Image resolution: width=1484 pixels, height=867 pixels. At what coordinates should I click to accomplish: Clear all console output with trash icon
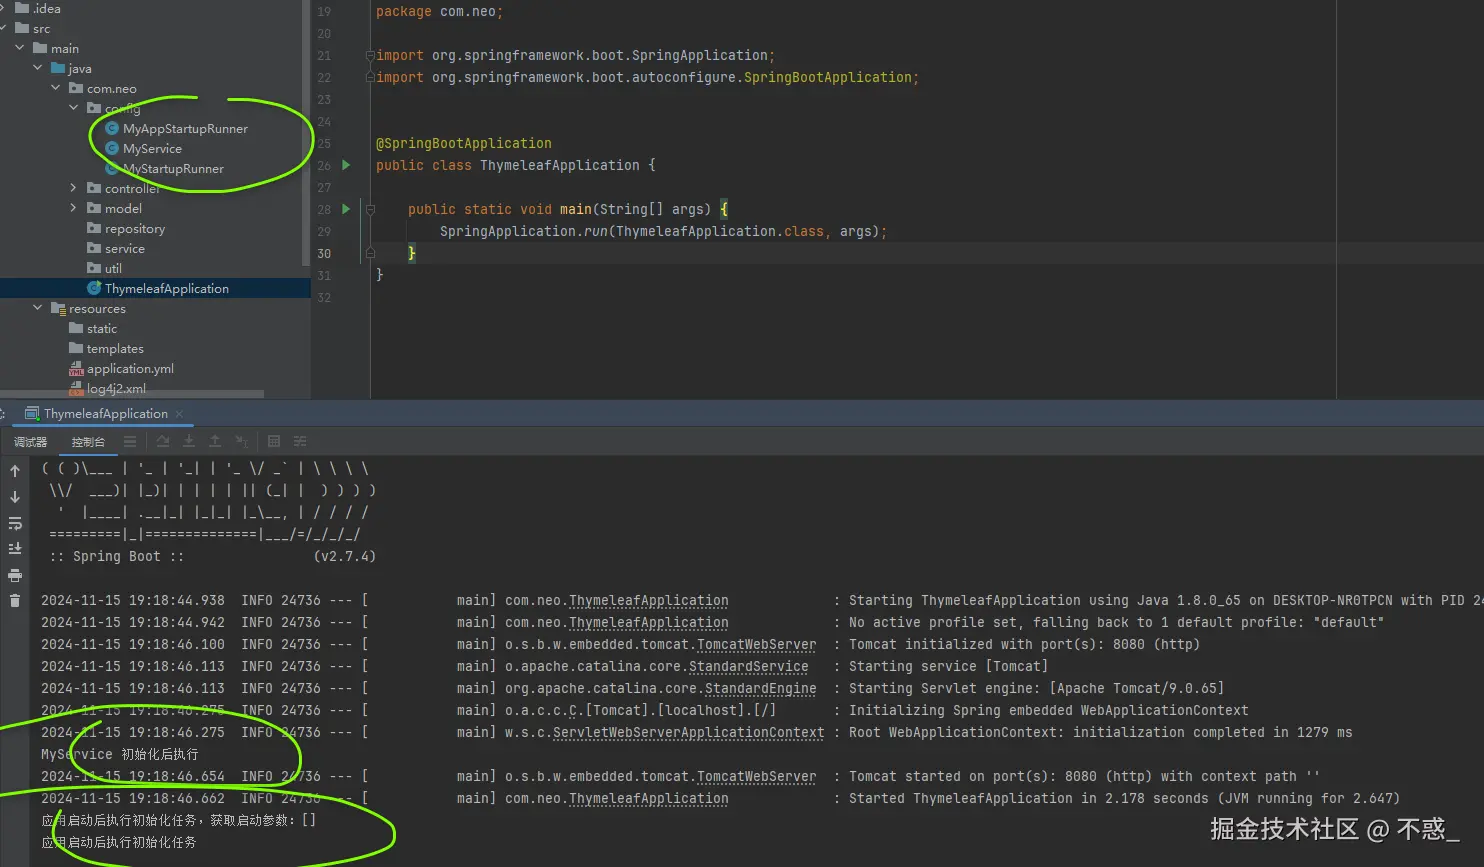click(15, 601)
